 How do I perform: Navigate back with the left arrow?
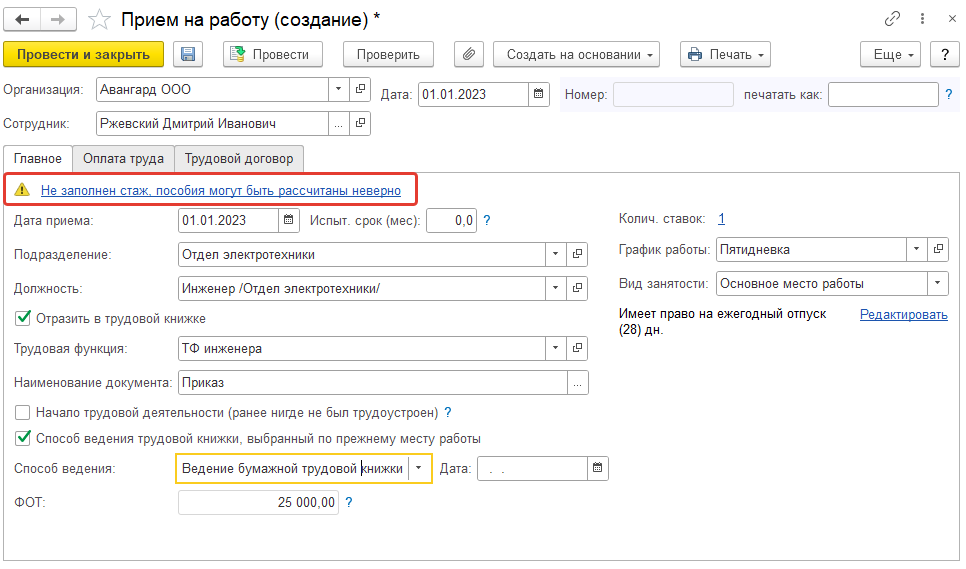(x=22, y=20)
